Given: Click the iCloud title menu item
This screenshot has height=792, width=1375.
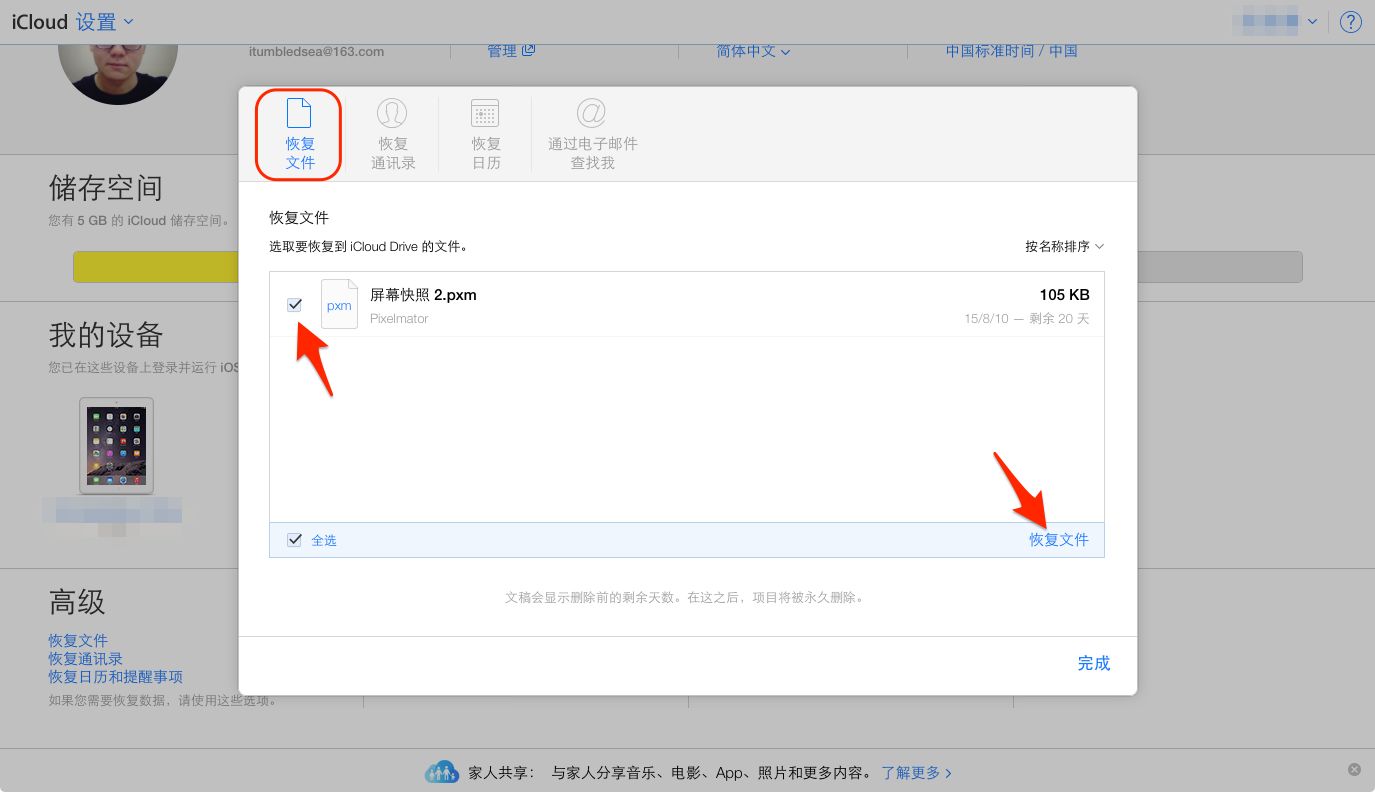Looking at the screenshot, I should point(38,21).
